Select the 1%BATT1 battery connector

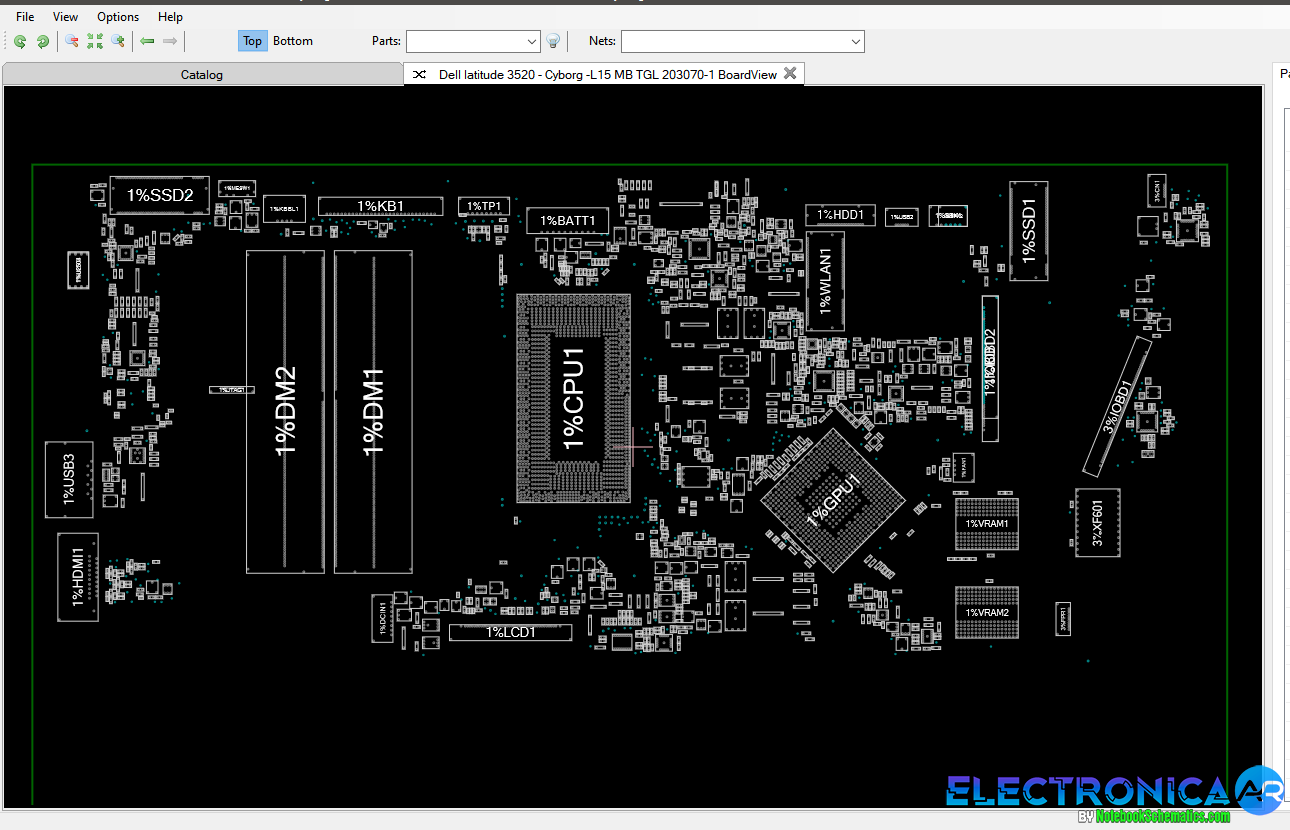568,221
